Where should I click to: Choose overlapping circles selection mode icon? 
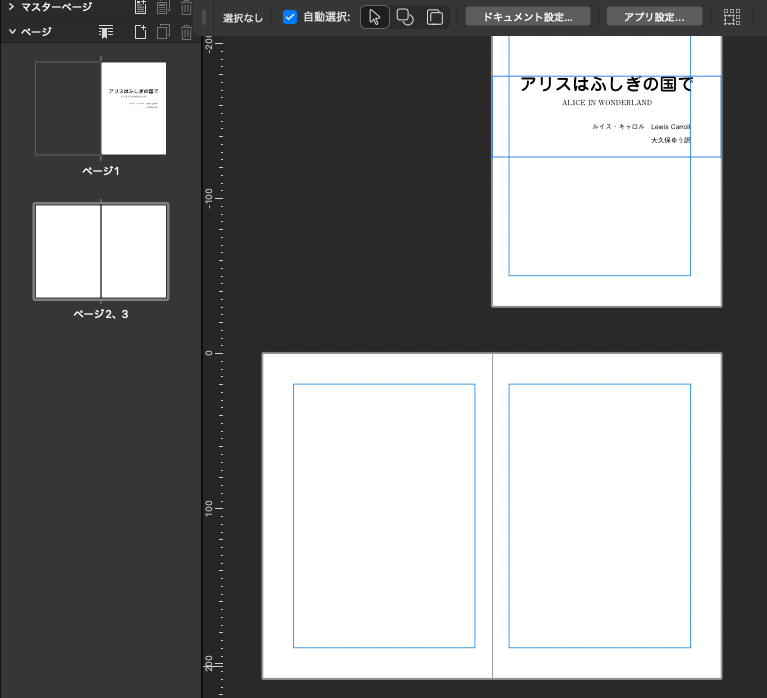[x=405, y=17]
